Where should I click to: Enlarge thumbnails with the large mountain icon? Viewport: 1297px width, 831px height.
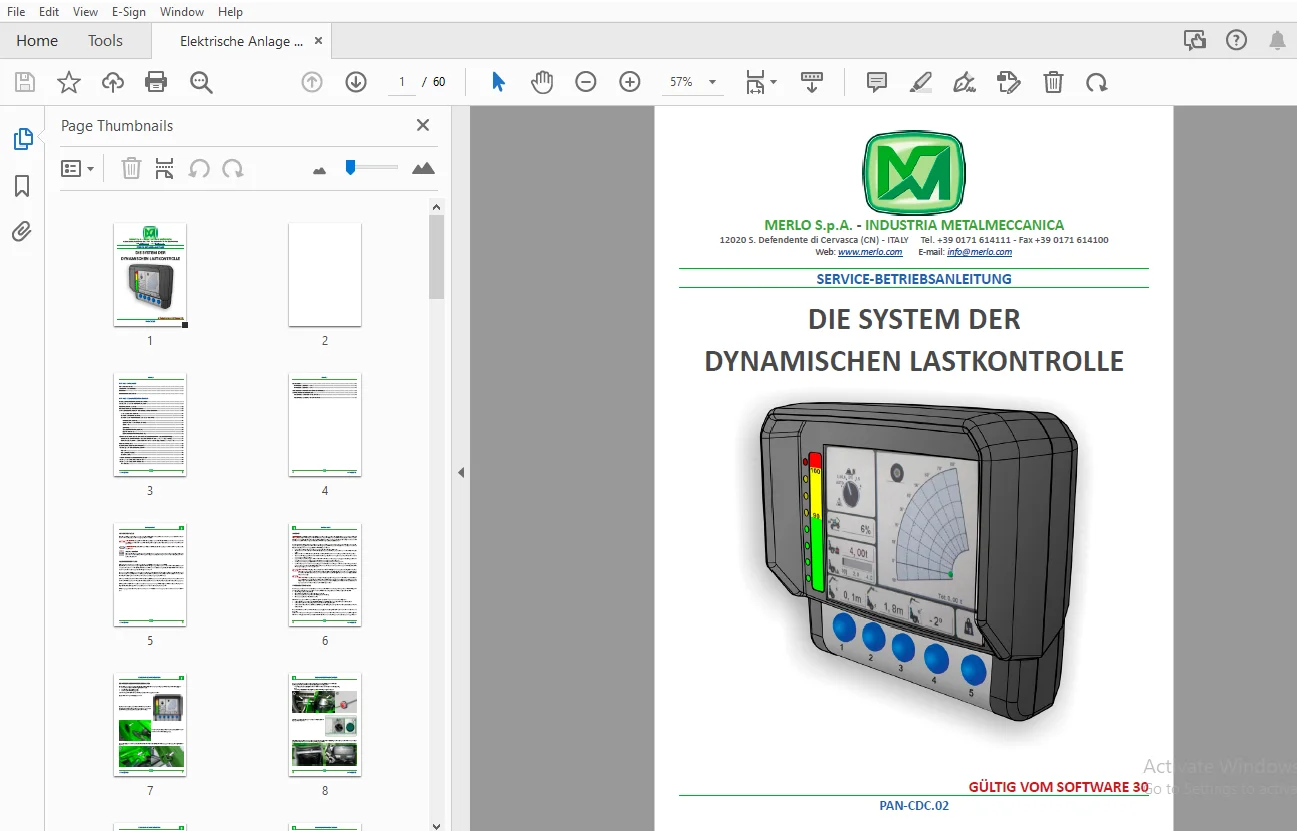(x=423, y=168)
